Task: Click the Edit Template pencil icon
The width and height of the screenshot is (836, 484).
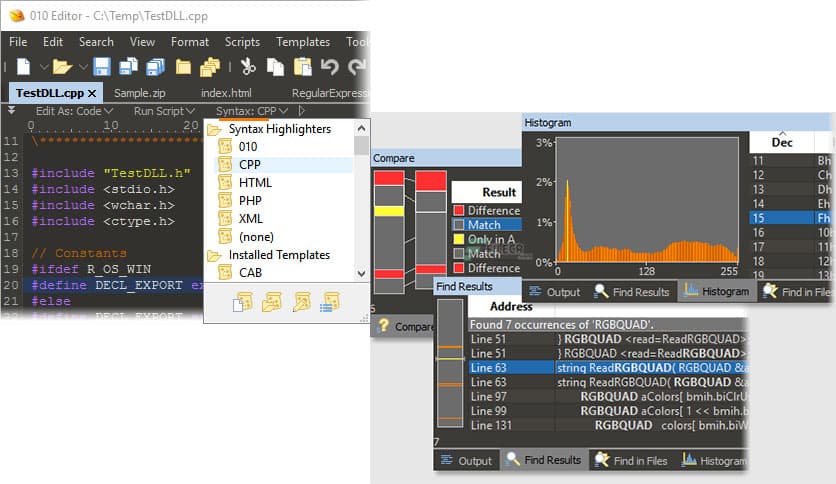Action: tap(301, 302)
